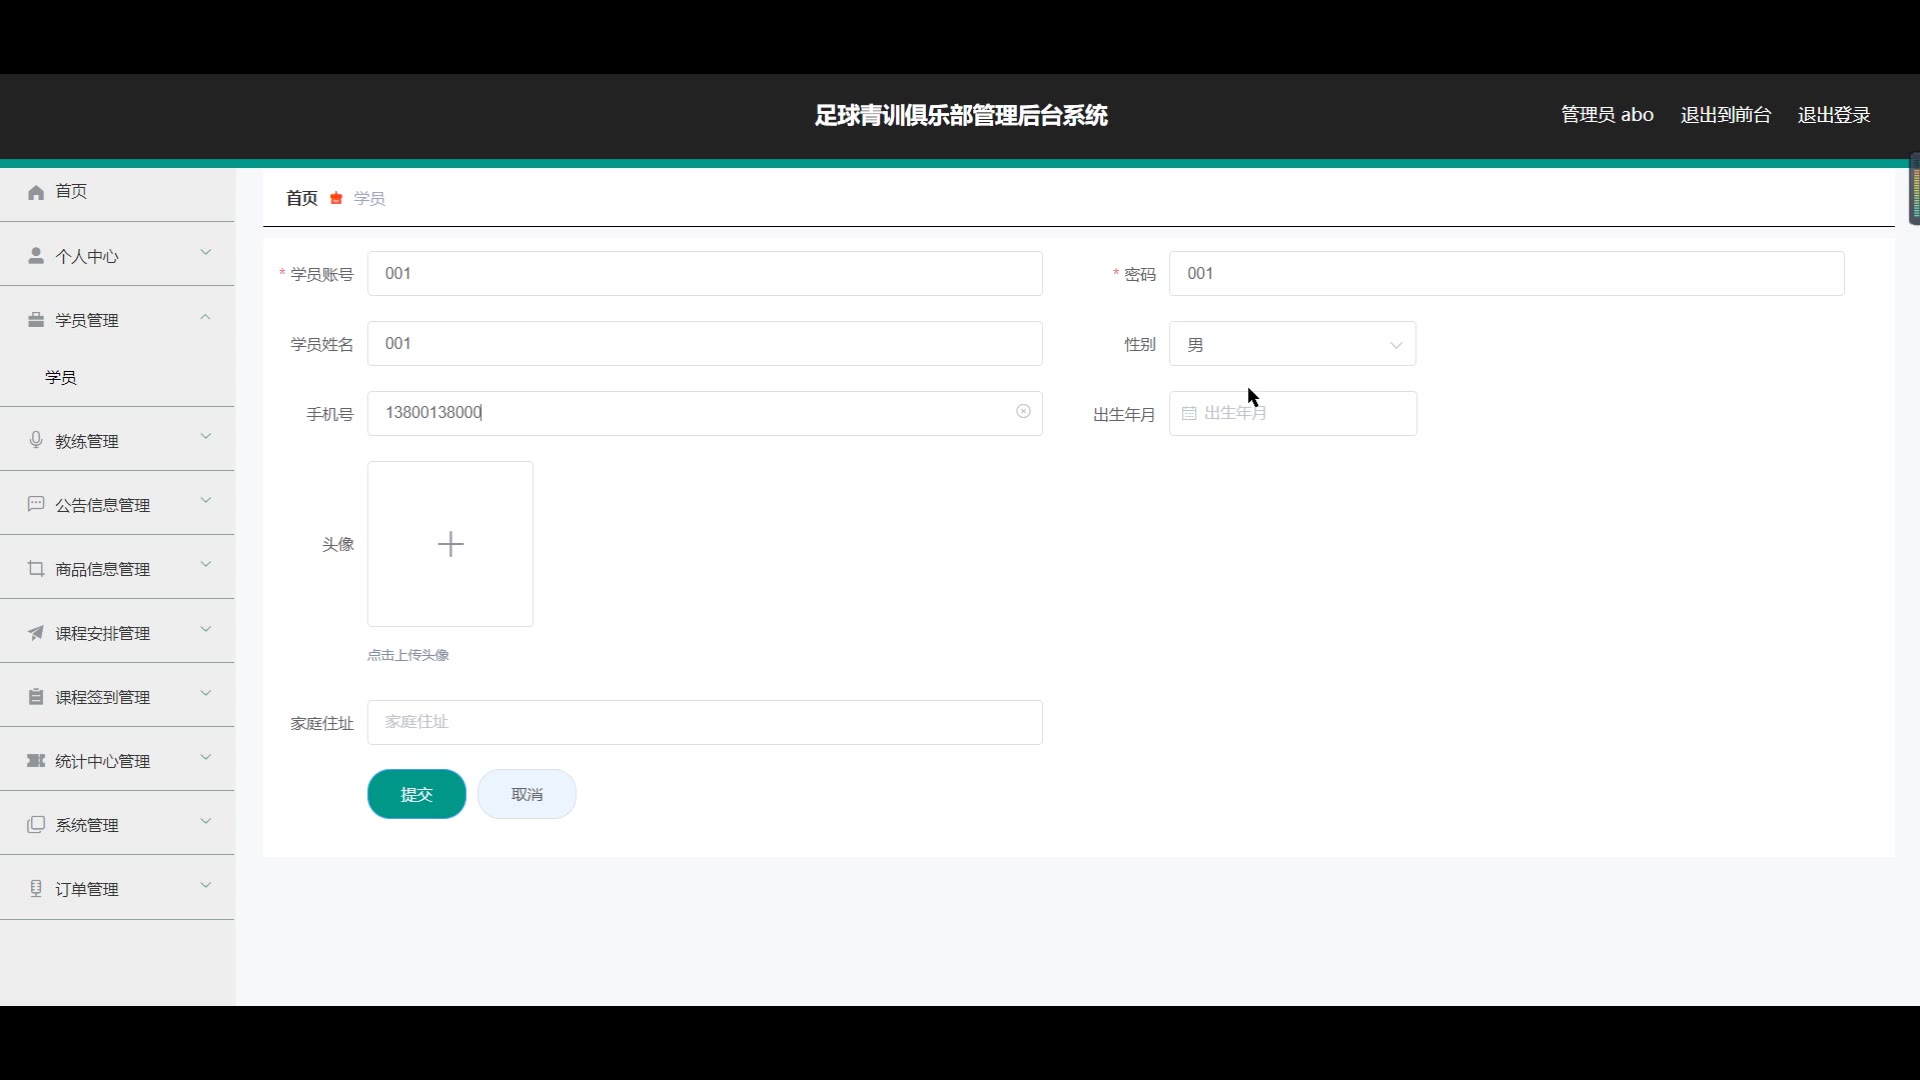Open the 性别 gender dropdown

coord(1292,344)
